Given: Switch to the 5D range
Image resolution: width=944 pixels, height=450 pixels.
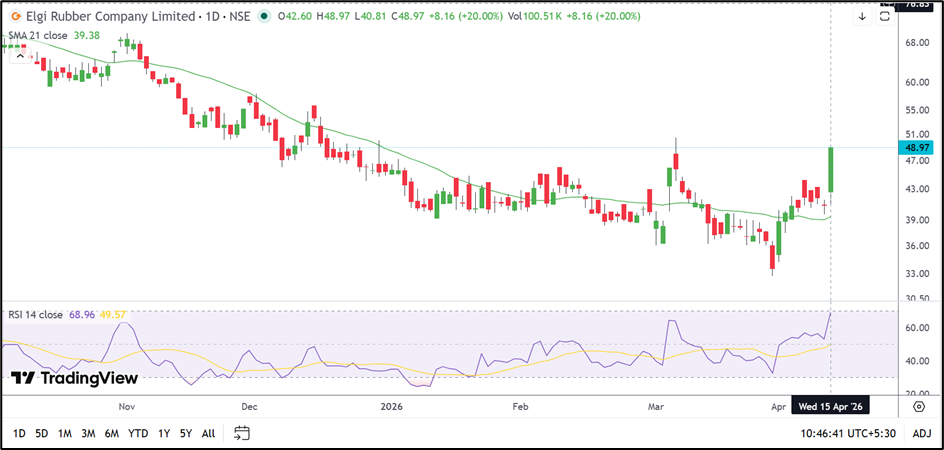Looking at the screenshot, I should pyautogui.click(x=41, y=433).
